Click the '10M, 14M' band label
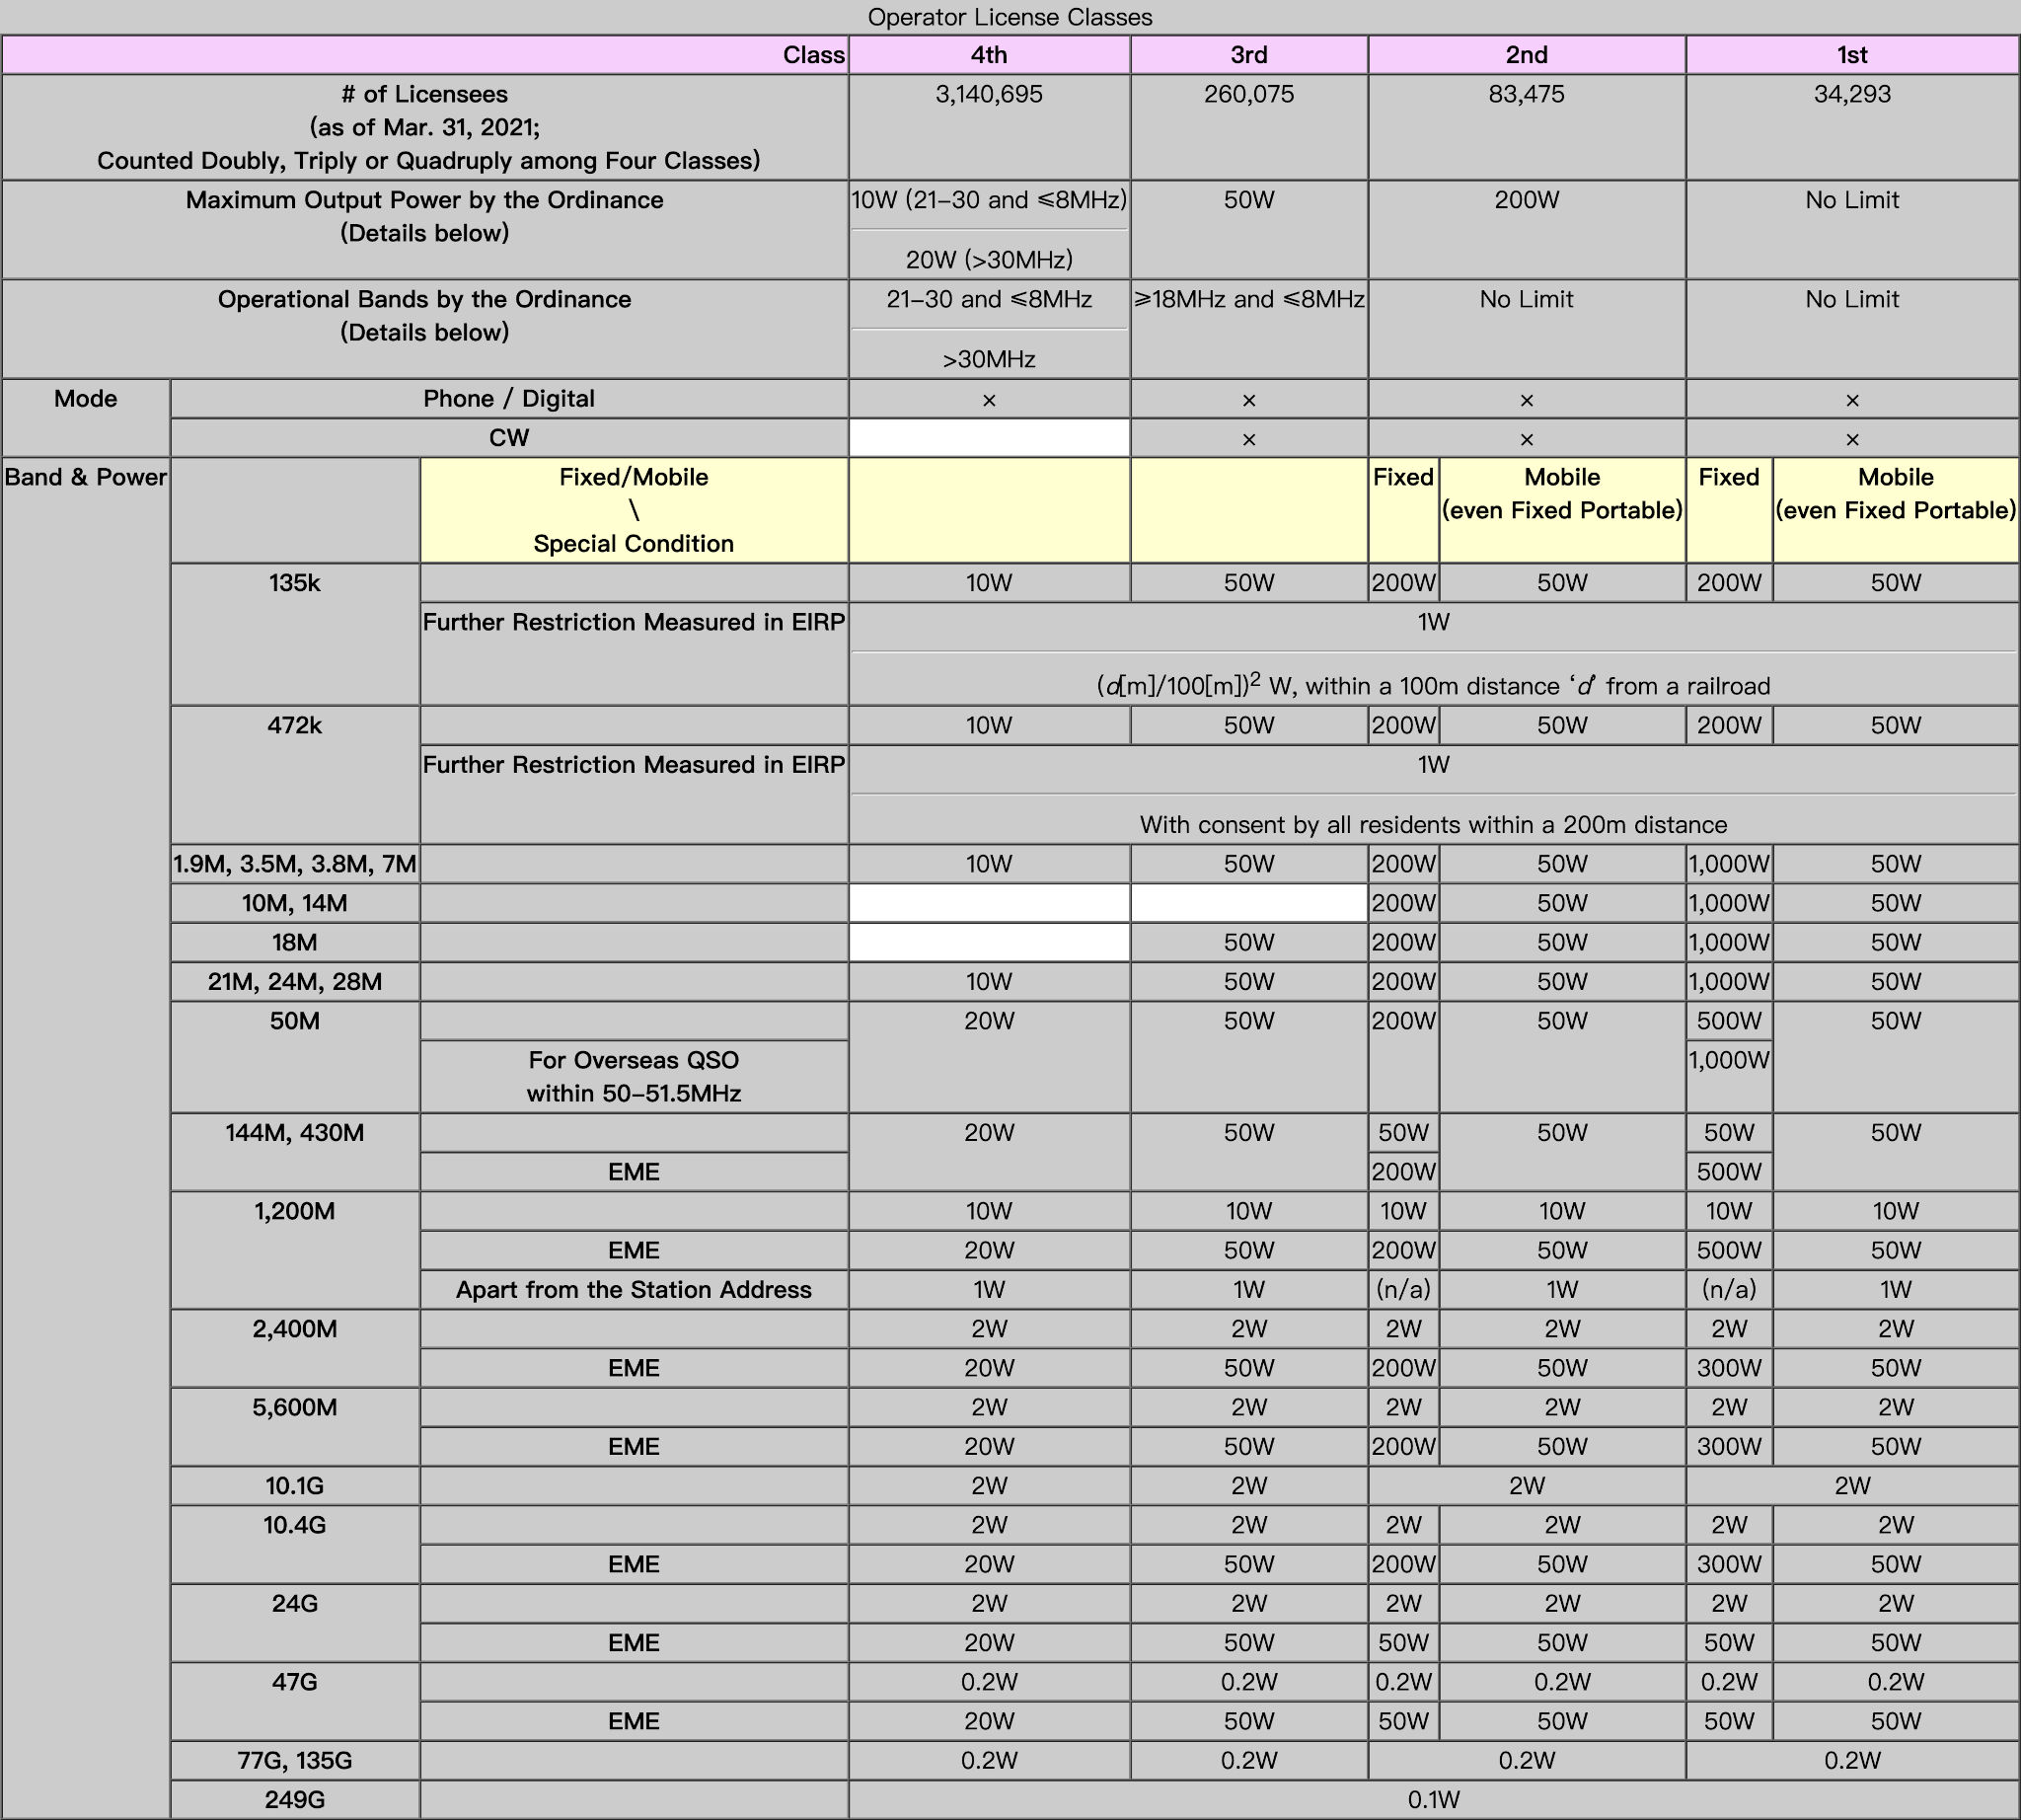 tap(295, 903)
